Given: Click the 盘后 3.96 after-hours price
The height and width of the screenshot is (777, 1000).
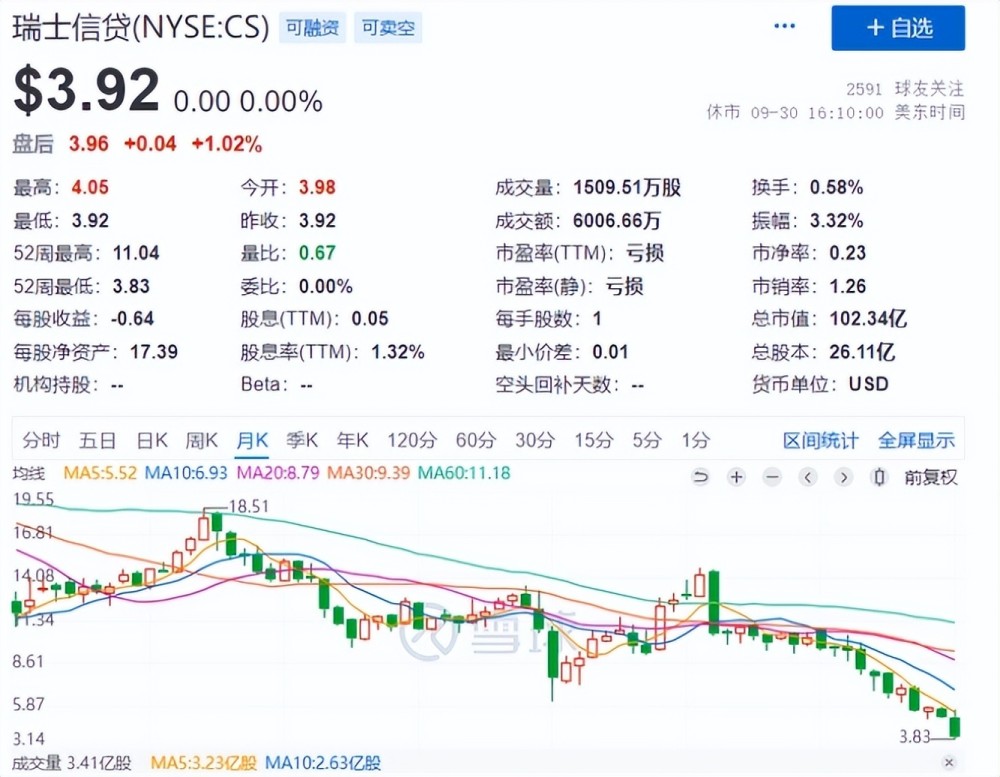Looking at the screenshot, I should (89, 144).
